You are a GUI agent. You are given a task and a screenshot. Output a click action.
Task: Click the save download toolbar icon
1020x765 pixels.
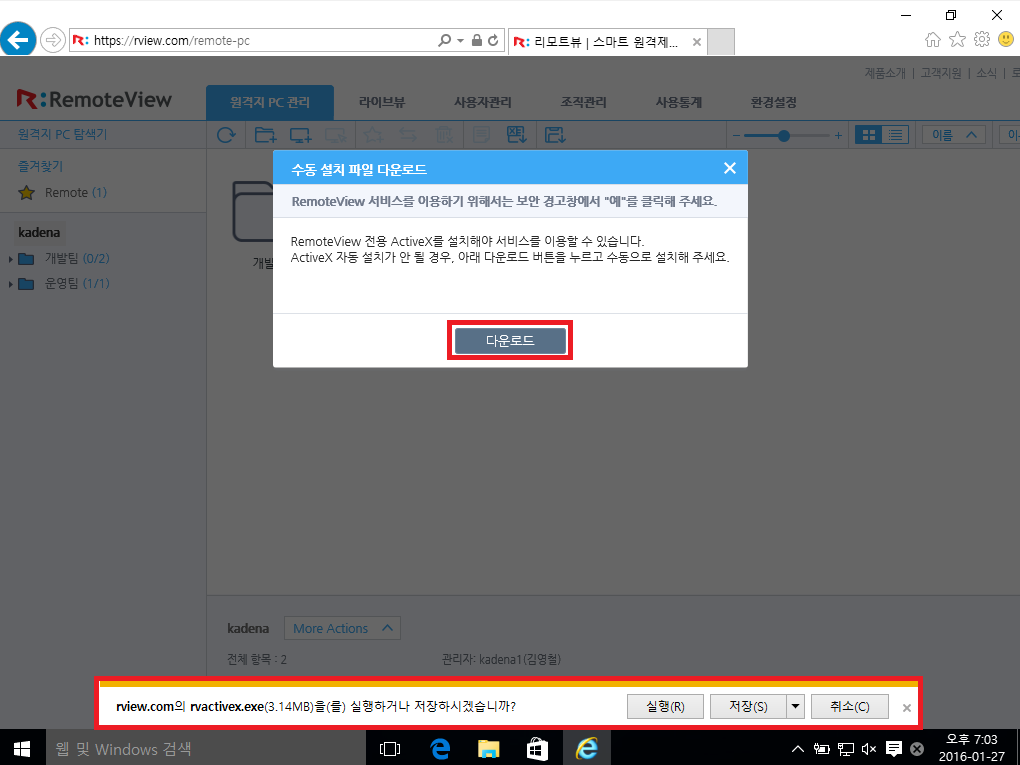(555, 135)
